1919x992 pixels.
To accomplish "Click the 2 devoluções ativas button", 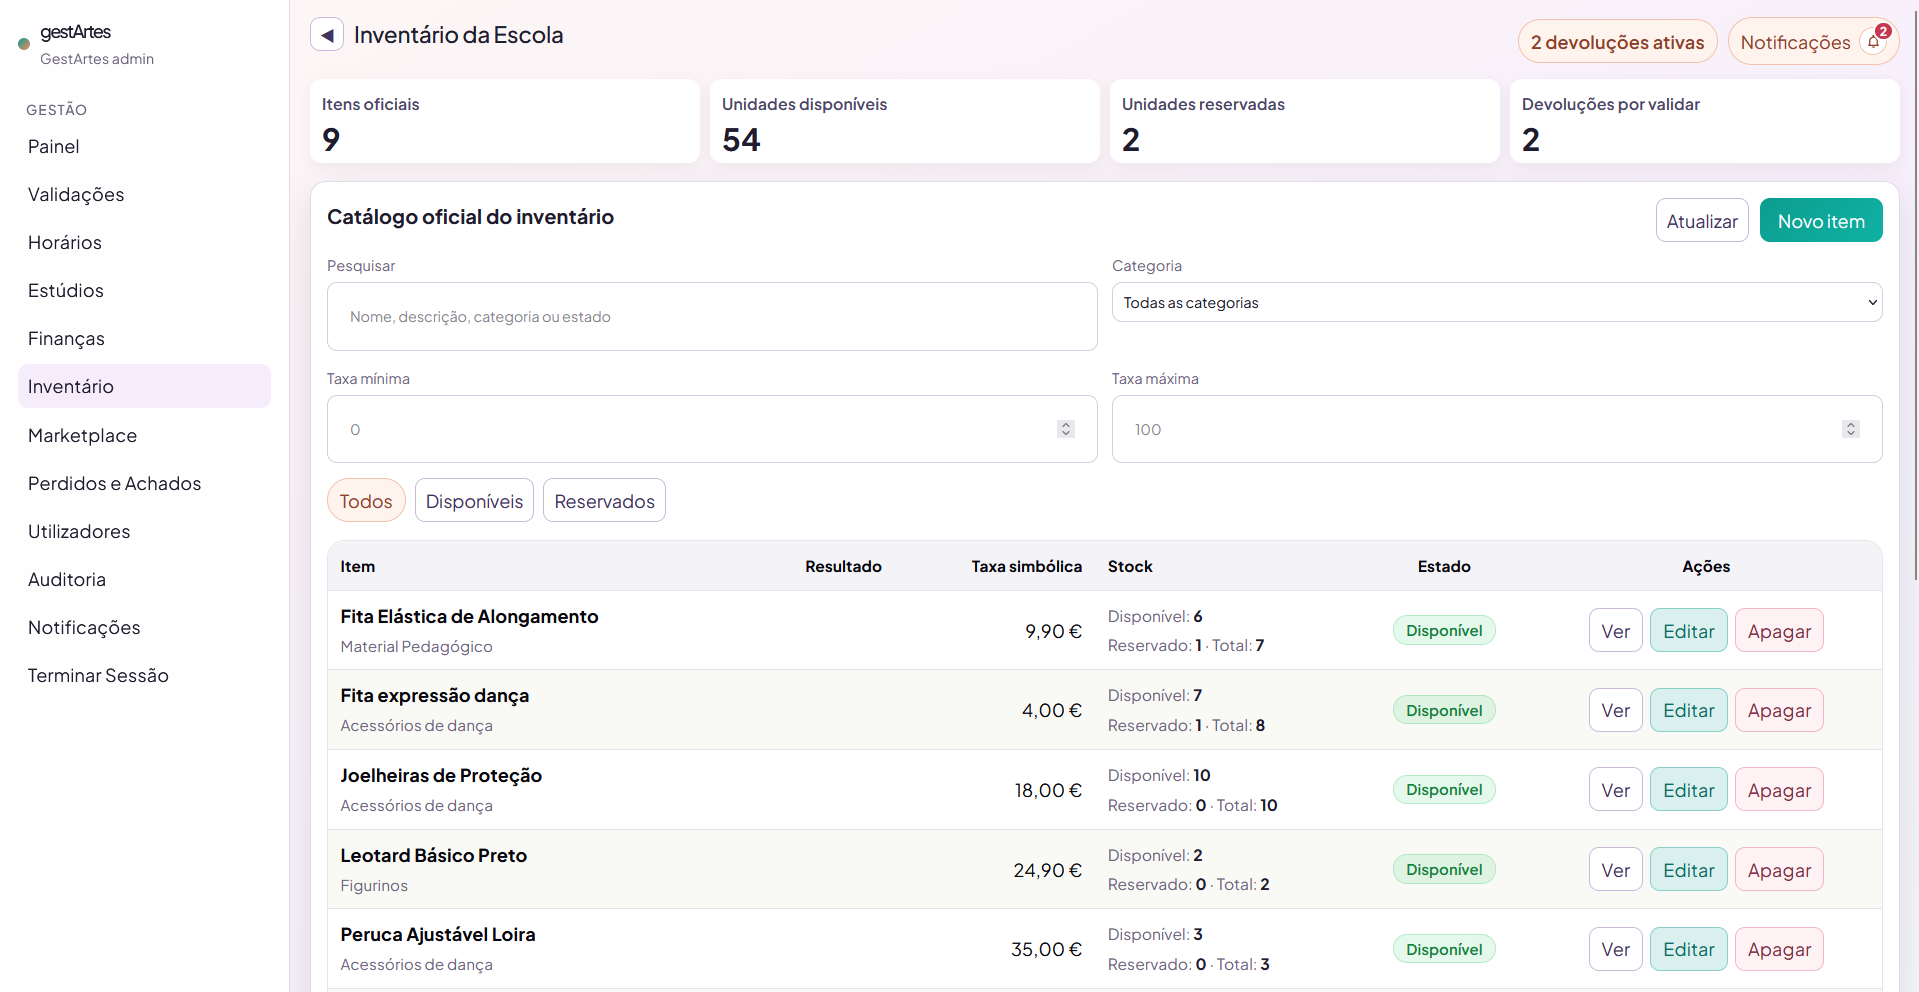I will [x=1617, y=42].
